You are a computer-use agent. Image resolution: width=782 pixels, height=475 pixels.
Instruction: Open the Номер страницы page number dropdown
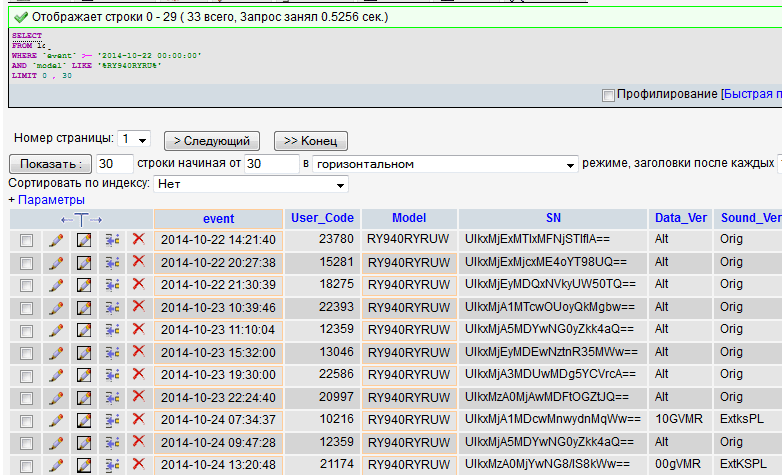(133, 139)
